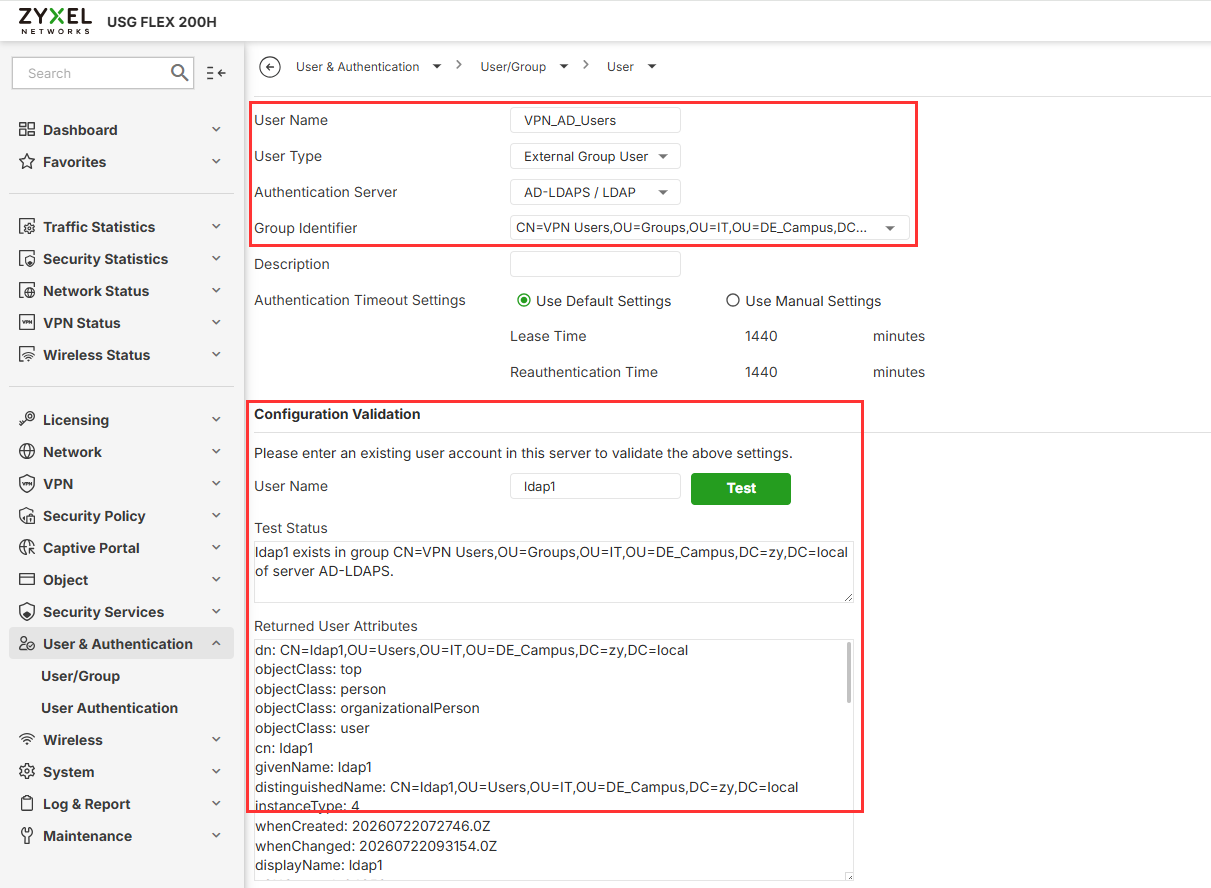The image size is (1211, 888).
Task: Click the Licensing key icon
Action: (x=27, y=420)
